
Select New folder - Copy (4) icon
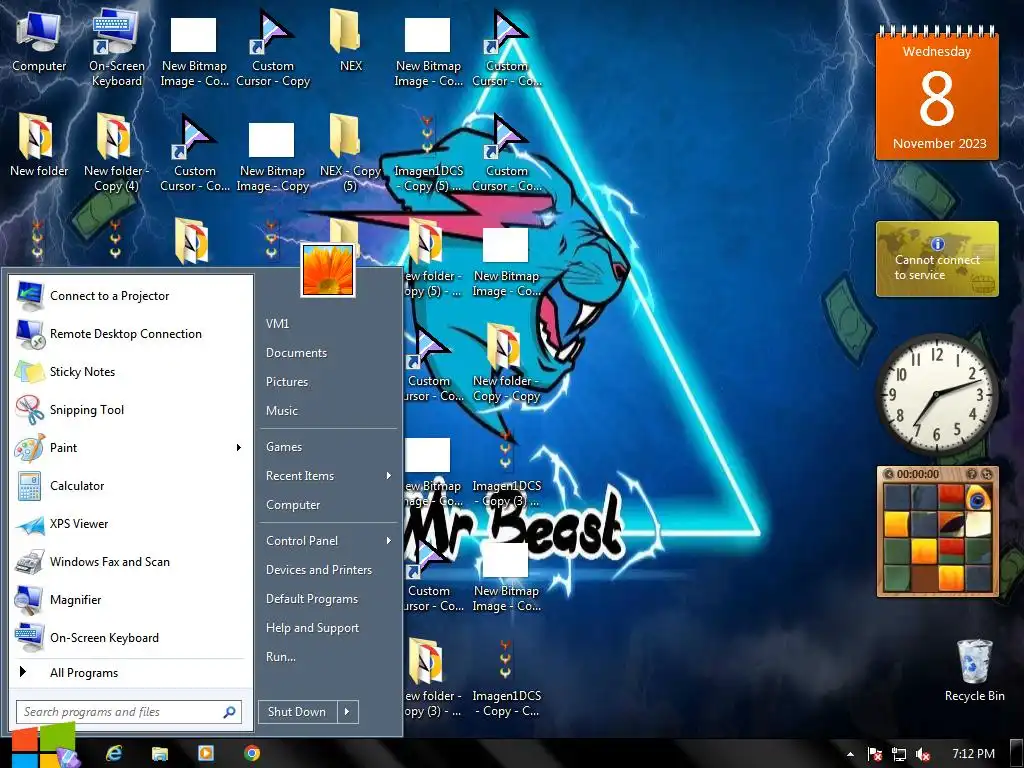click(116, 152)
